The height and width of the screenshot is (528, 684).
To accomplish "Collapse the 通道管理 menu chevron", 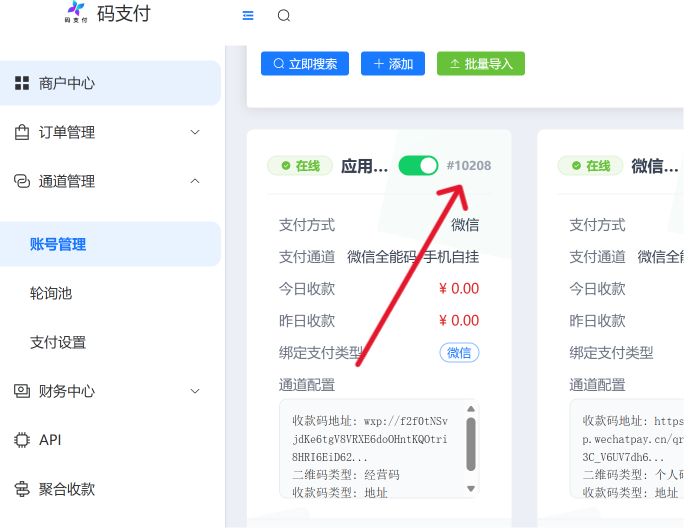I will pyautogui.click(x=195, y=181).
